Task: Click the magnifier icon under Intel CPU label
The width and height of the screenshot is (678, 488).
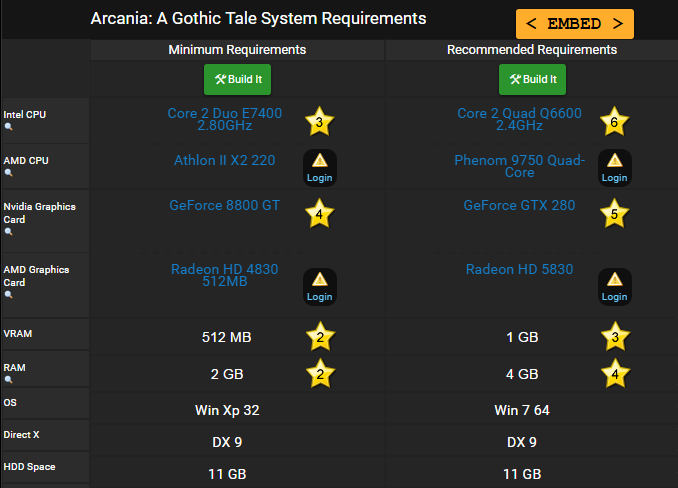Action: tap(9, 128)
